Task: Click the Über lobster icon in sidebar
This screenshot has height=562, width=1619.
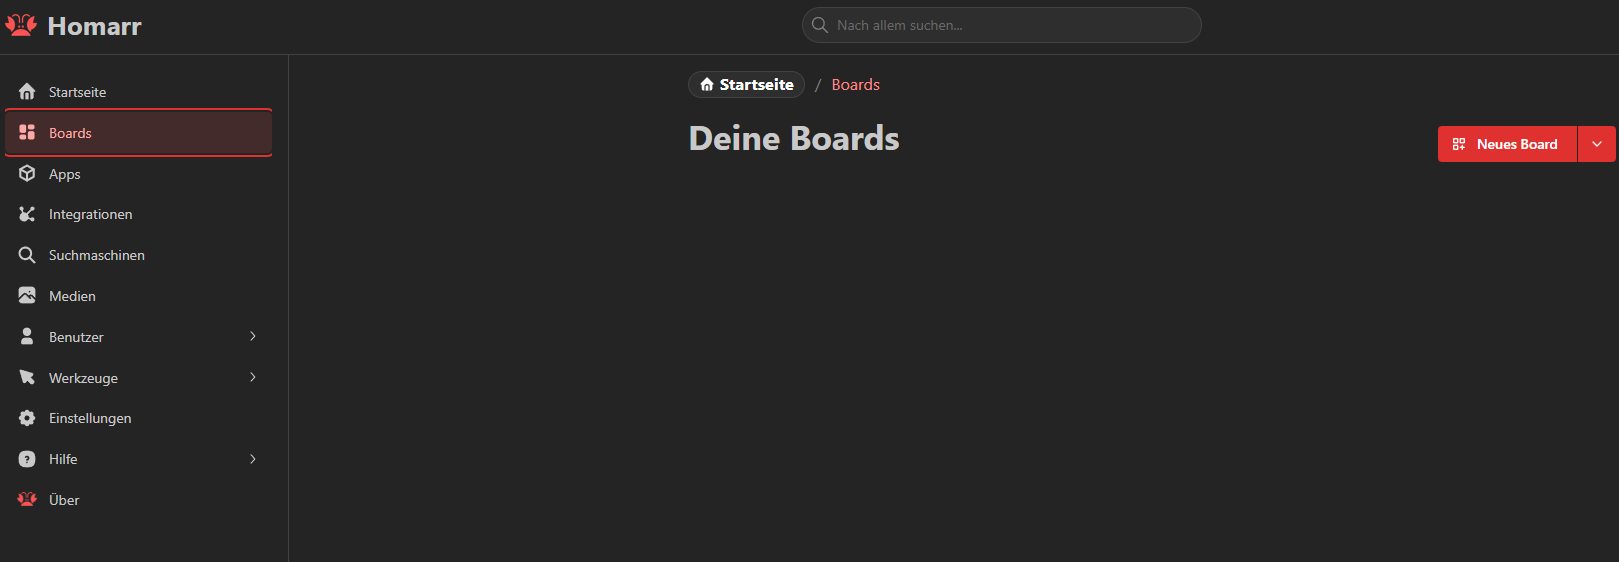Action: pyautogui.click(x=27, y=499)
